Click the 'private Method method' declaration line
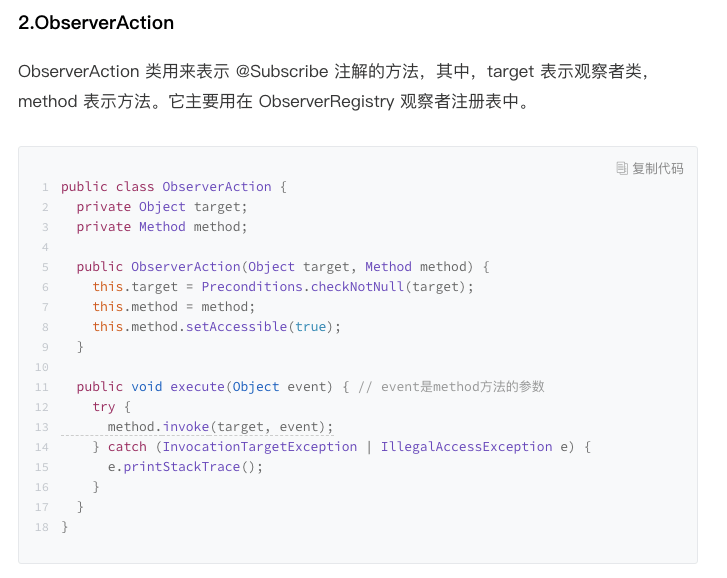 pyautogui.click(x=161, y=227)
